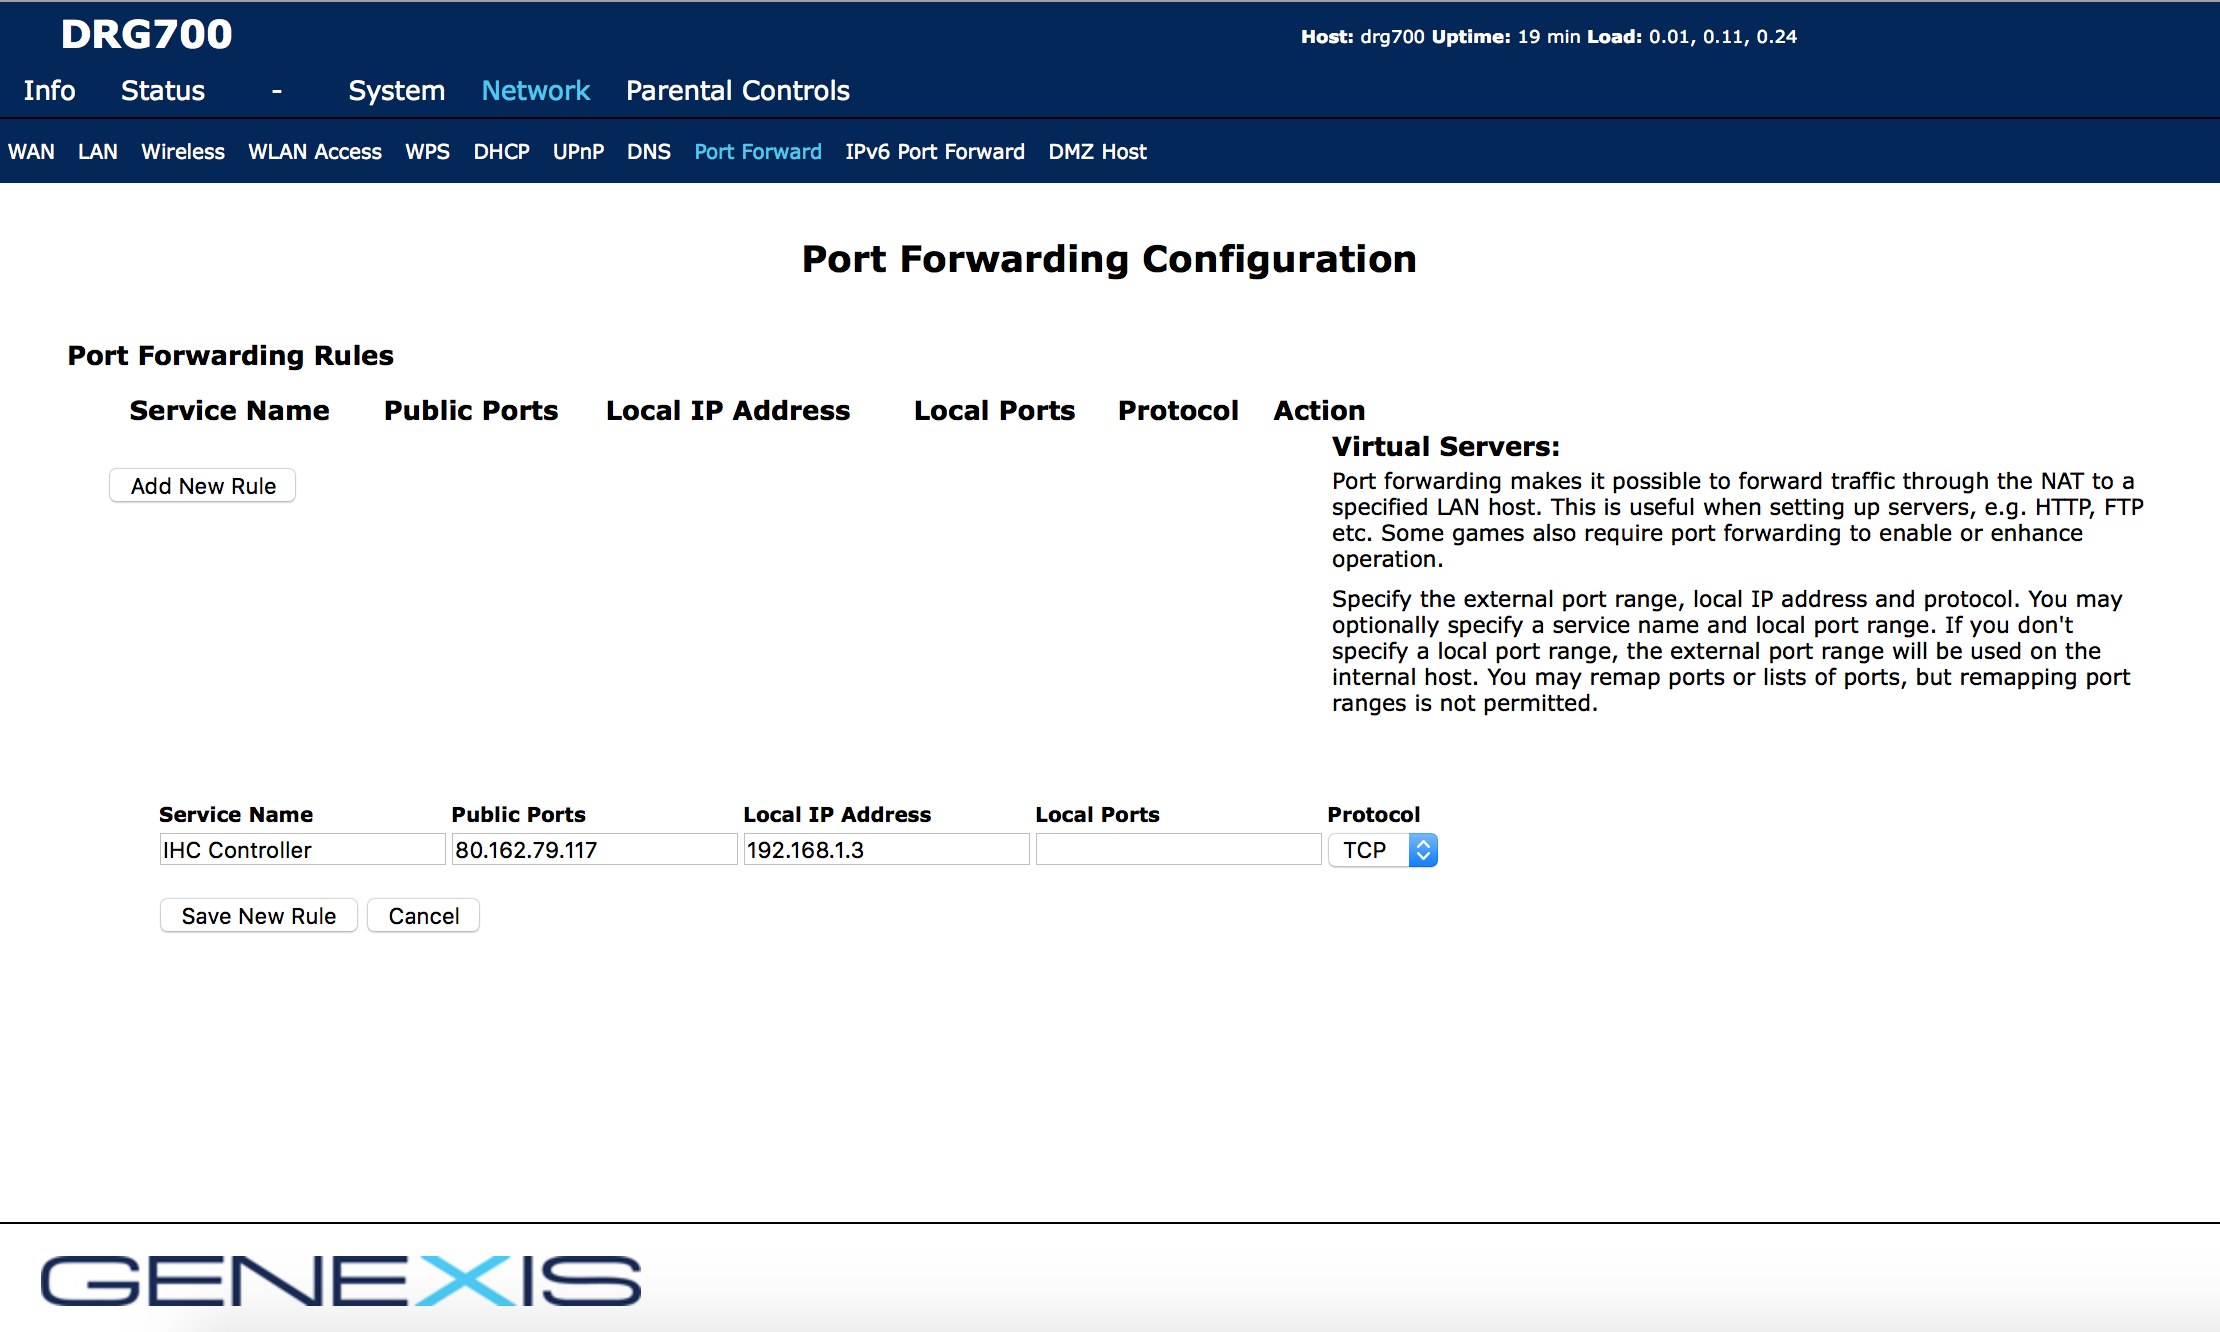
Task: Open the DMZ Host page
Action: (x=1097, y=152)
